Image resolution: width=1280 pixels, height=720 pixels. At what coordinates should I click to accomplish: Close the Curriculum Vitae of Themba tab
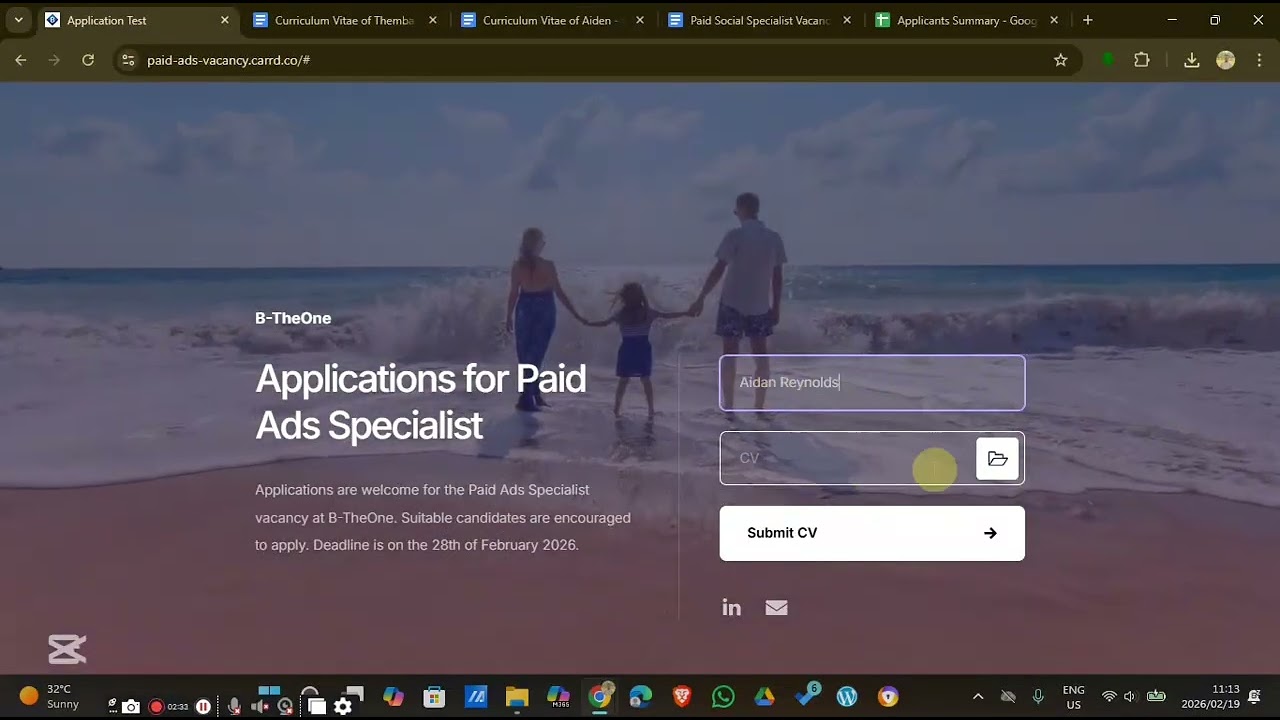433,20
